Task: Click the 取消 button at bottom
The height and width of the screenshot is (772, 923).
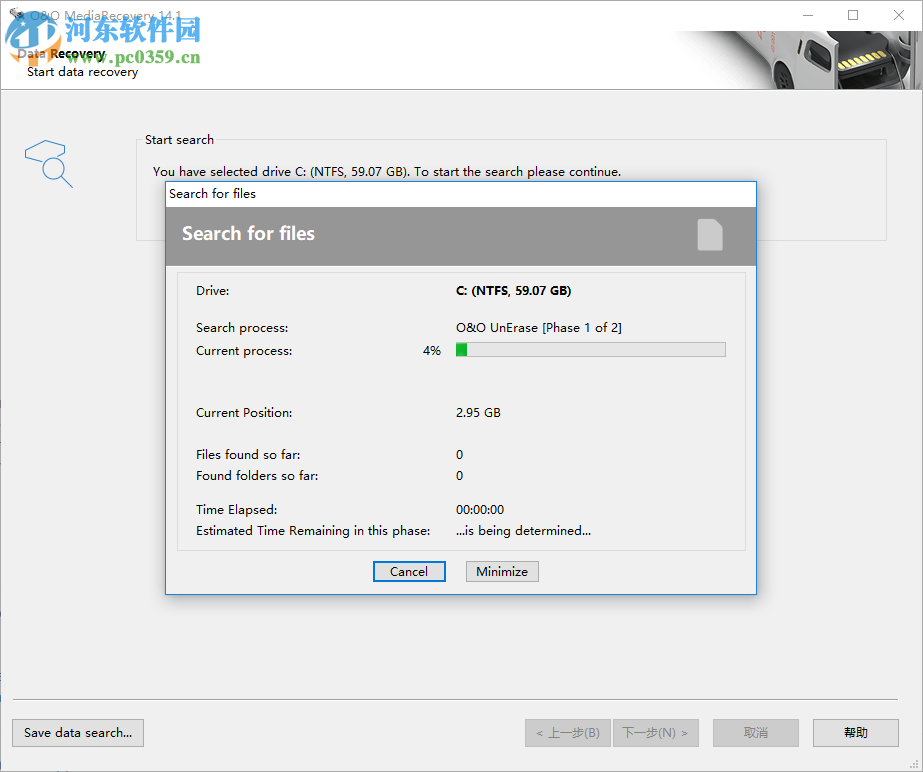Action: (756, 733)
